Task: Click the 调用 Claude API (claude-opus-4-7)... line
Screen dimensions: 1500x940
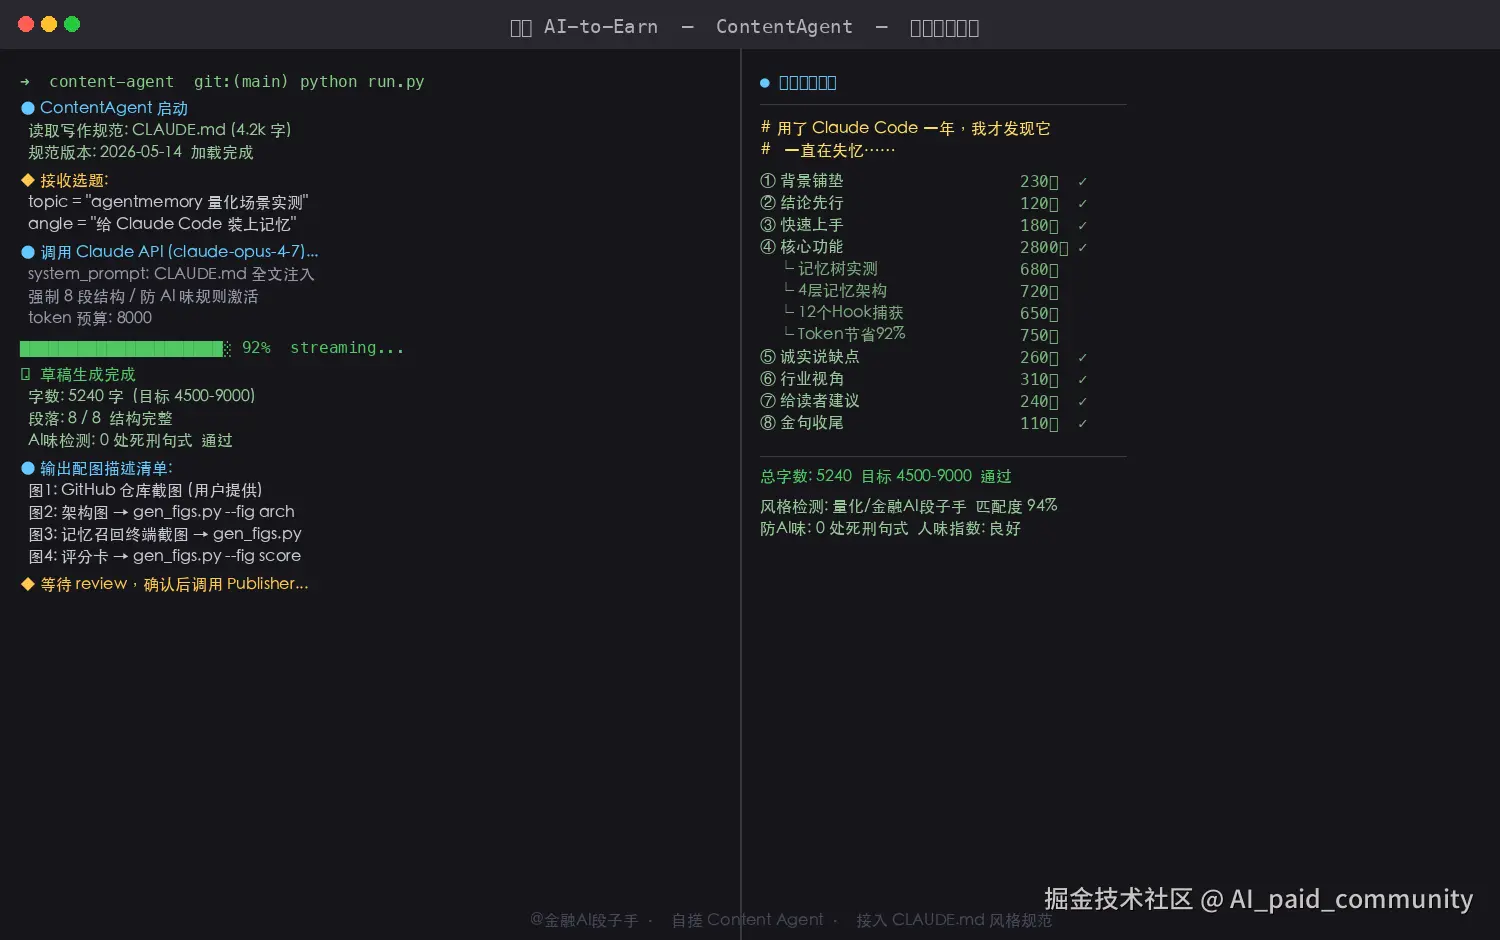Action: pyautogui.click(x=179, y=252)
